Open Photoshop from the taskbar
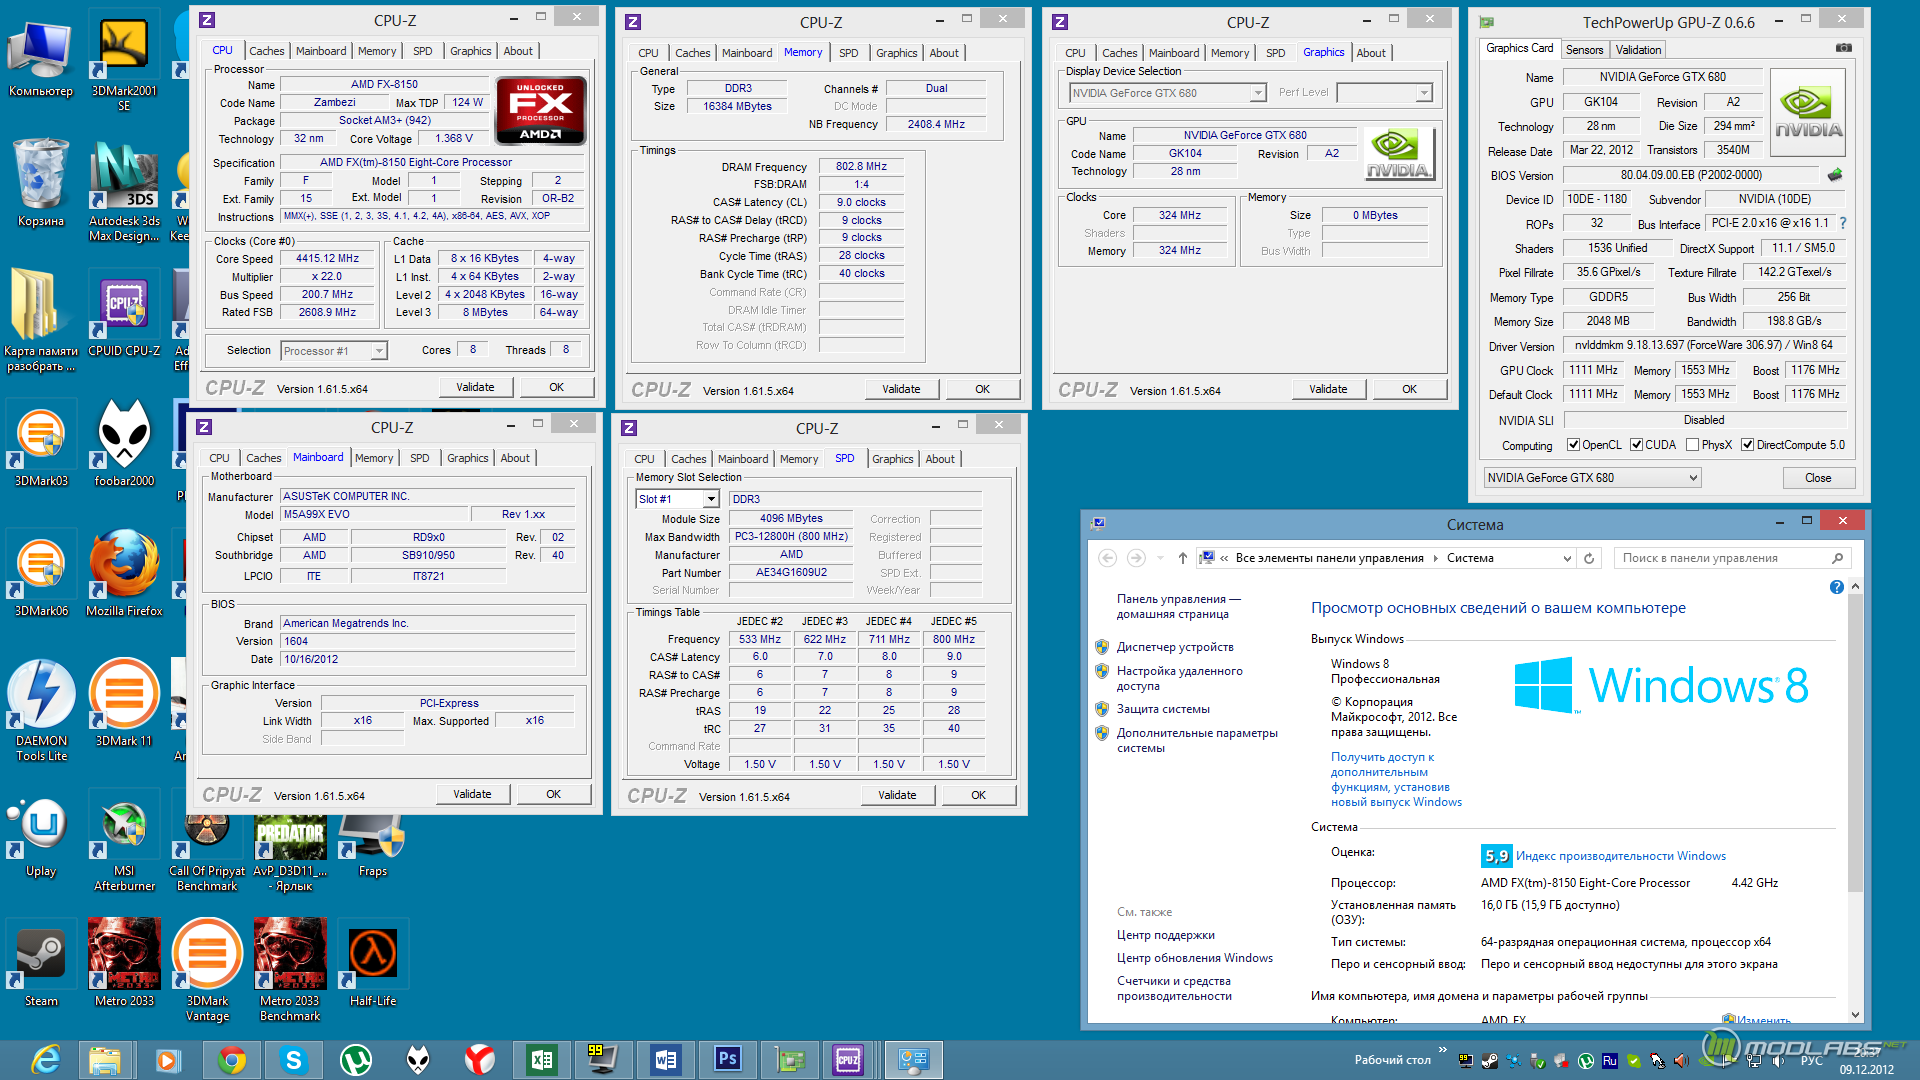Screen dimensions: 1920x1080 (x=727, y=1059)
